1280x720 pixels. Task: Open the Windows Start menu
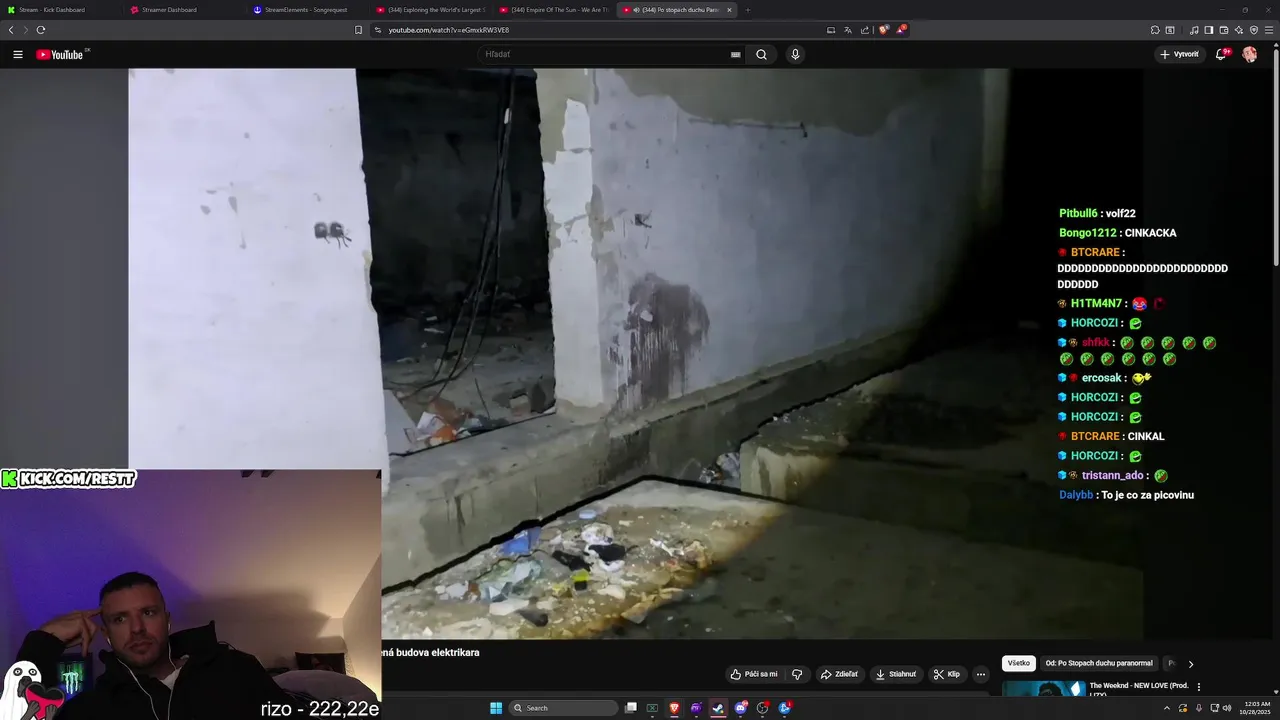(496, 708)
